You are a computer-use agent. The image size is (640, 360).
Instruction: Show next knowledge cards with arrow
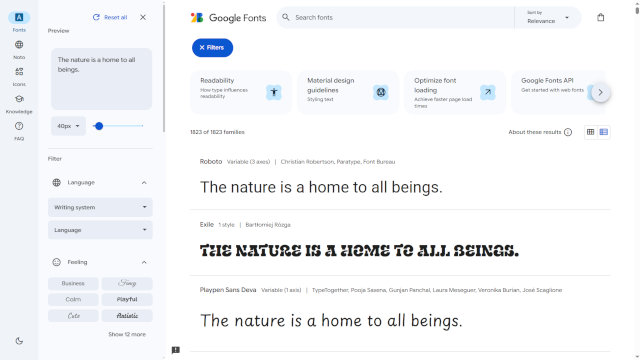[600, 93]
